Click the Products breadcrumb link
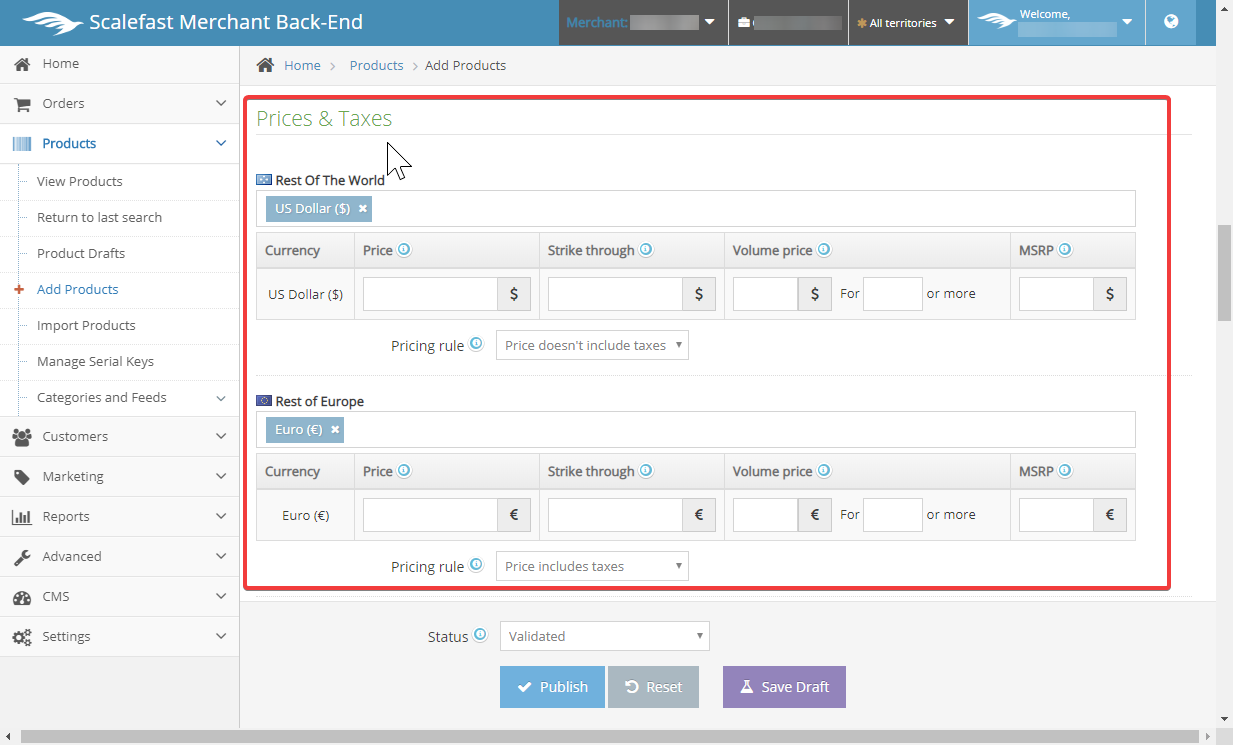1233x745 pixels. pos(376,65)
